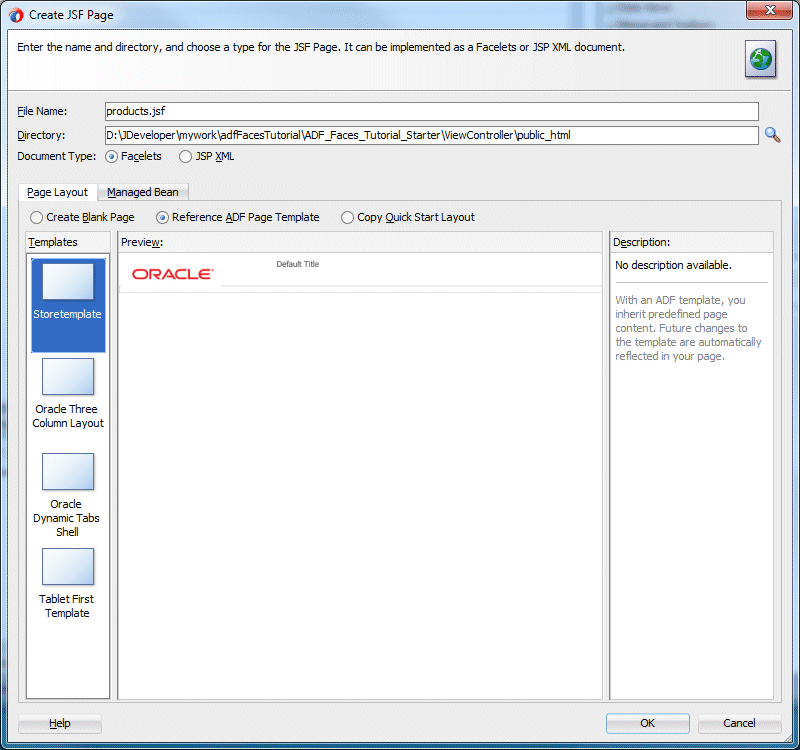Image resolution: width=800 pixels, height=750 pixels.
Task: Select Oracle Three Column Layout template
Action: click(x=68, y=393)
